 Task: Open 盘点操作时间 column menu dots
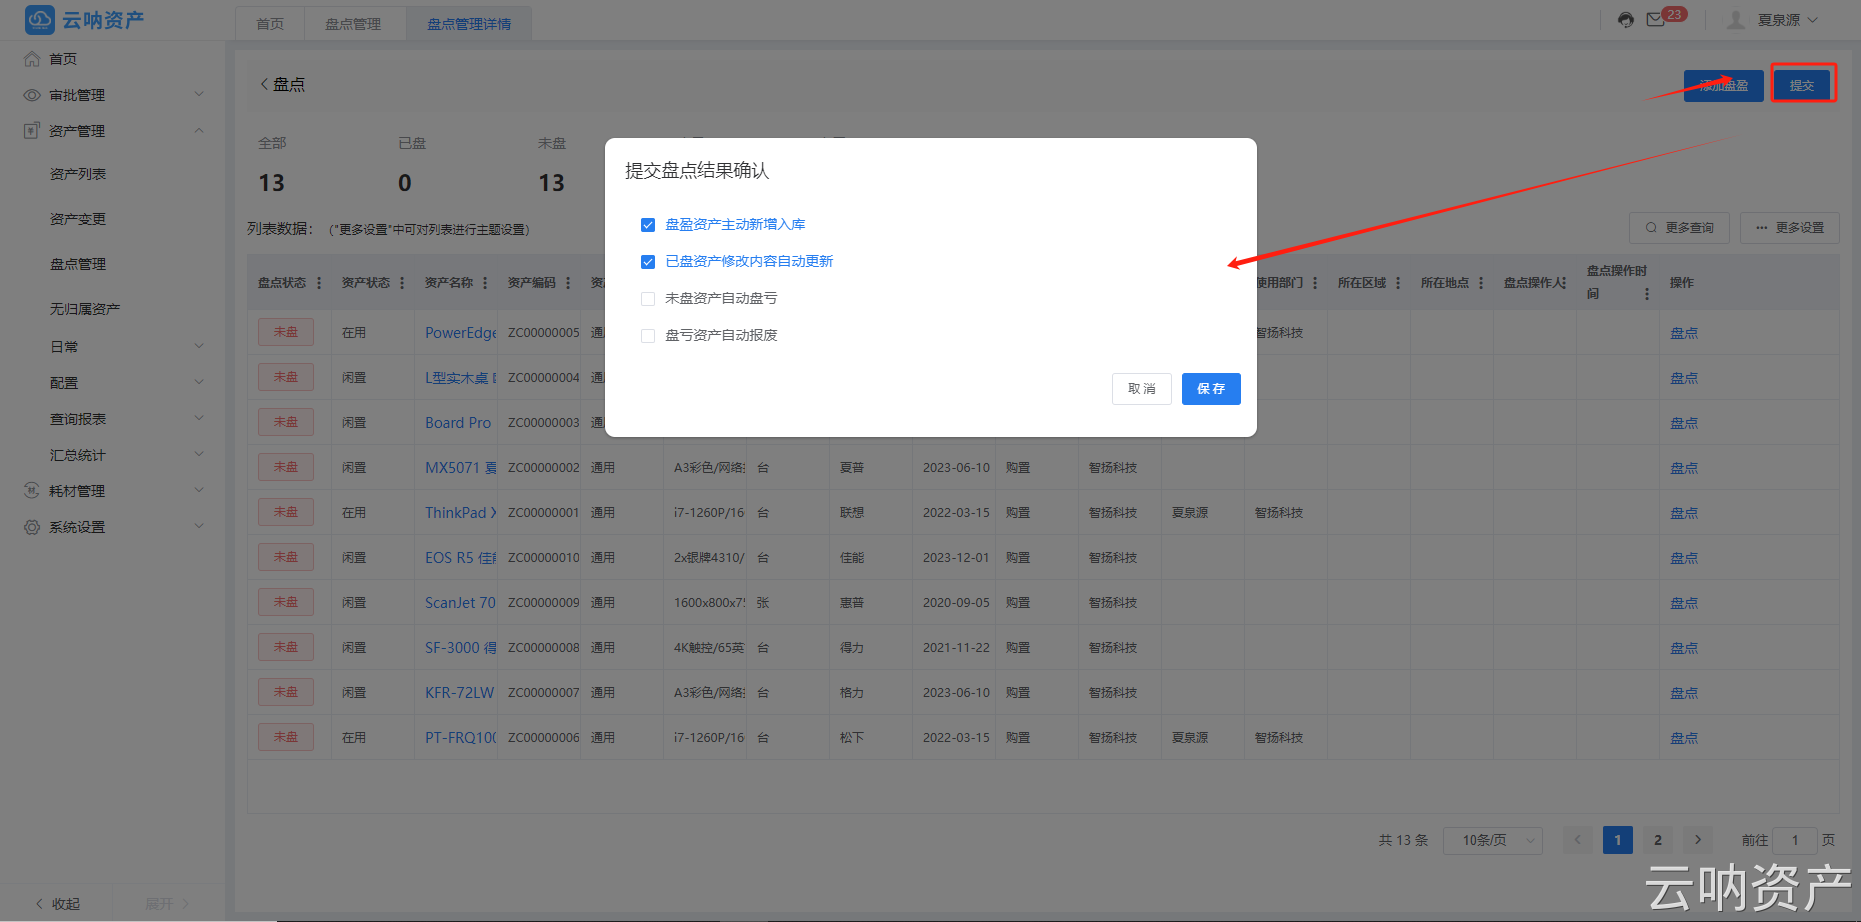(1647, 294)
